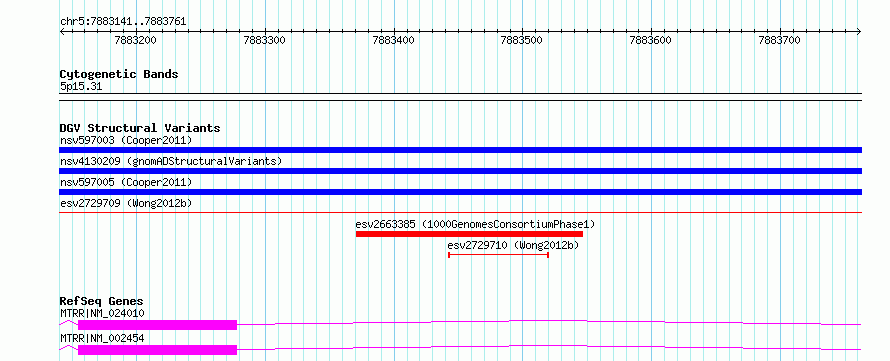
Task: Select the nsv4130209 gnomAD variant bar
Action: pyautogui.click(x=460, y=171)
